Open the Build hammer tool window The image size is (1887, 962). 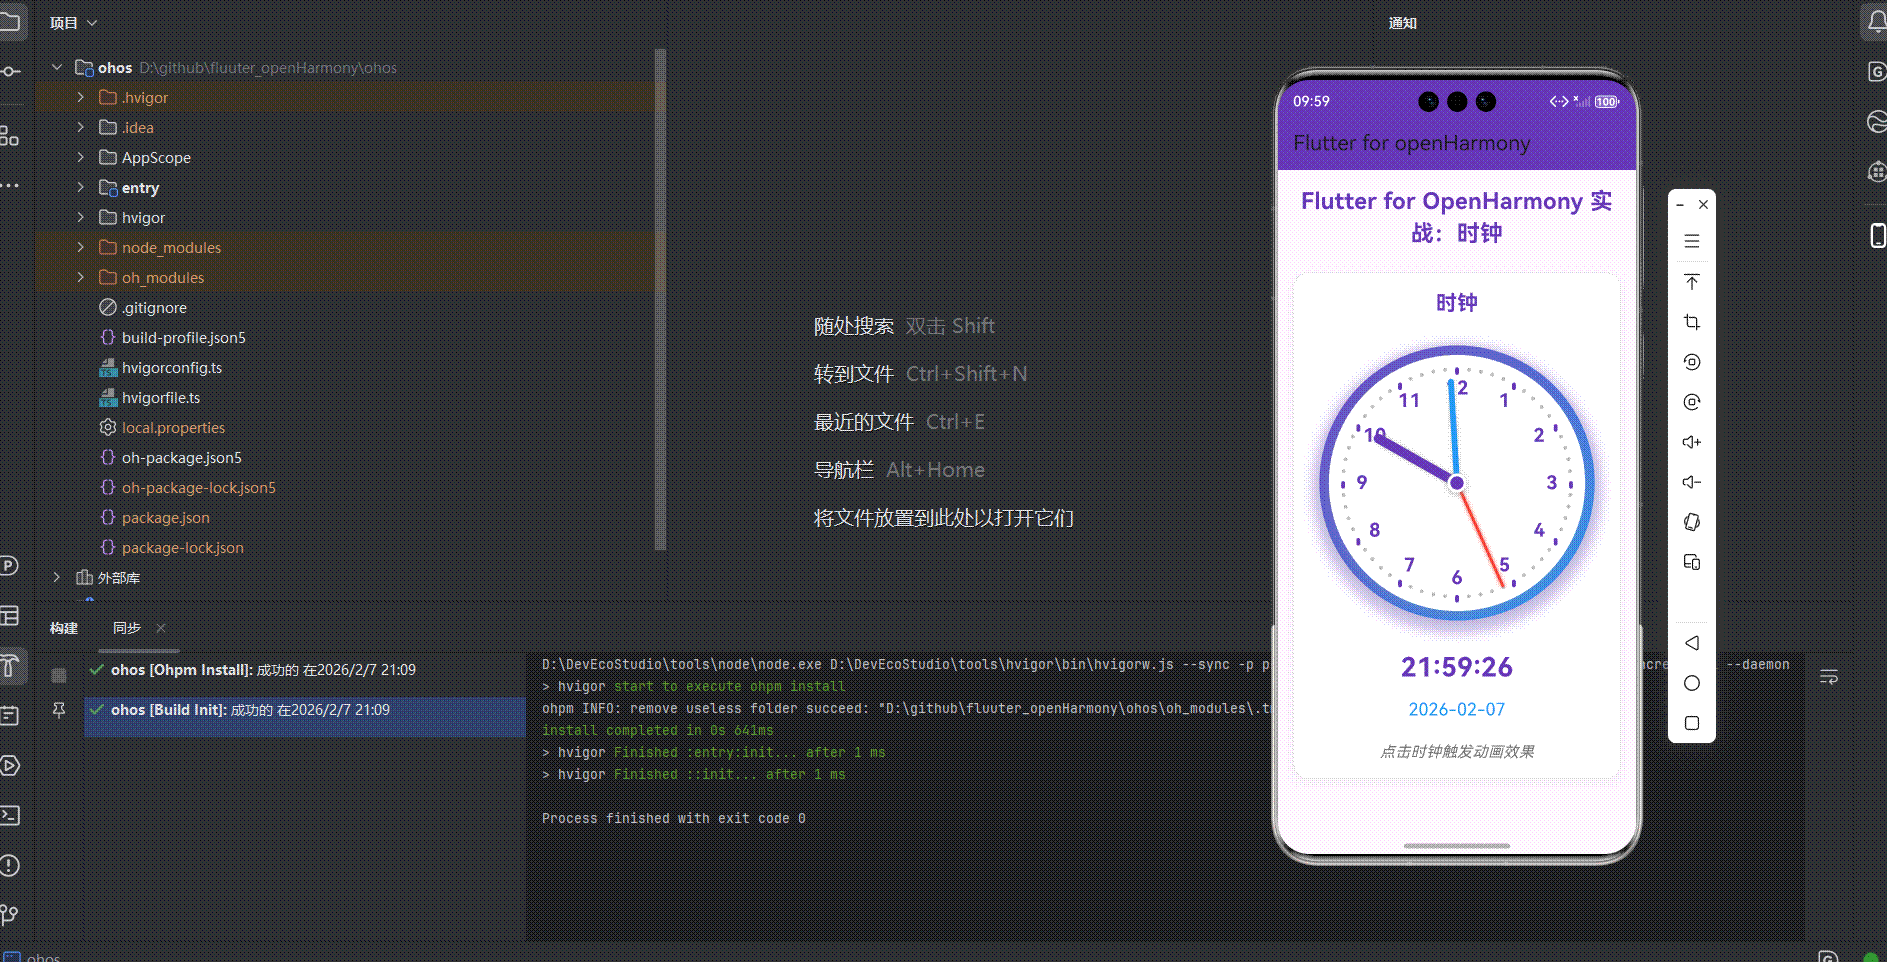[x=10, y=665]
